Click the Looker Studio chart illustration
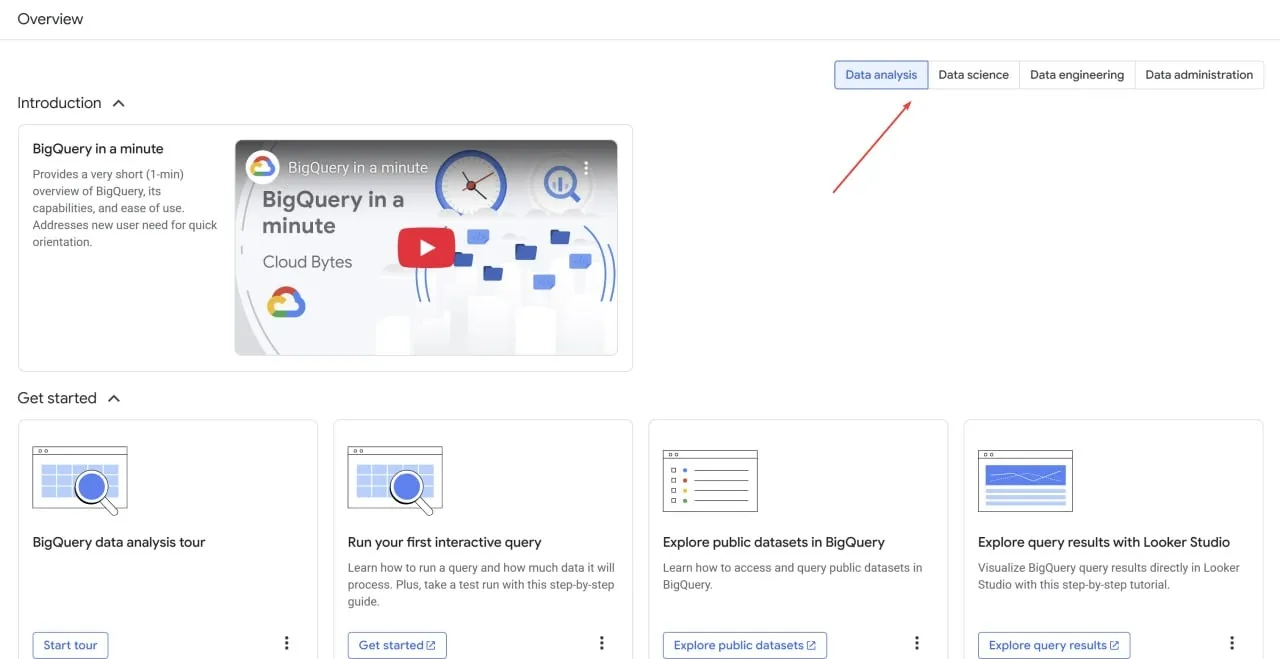 (1025, 480)
